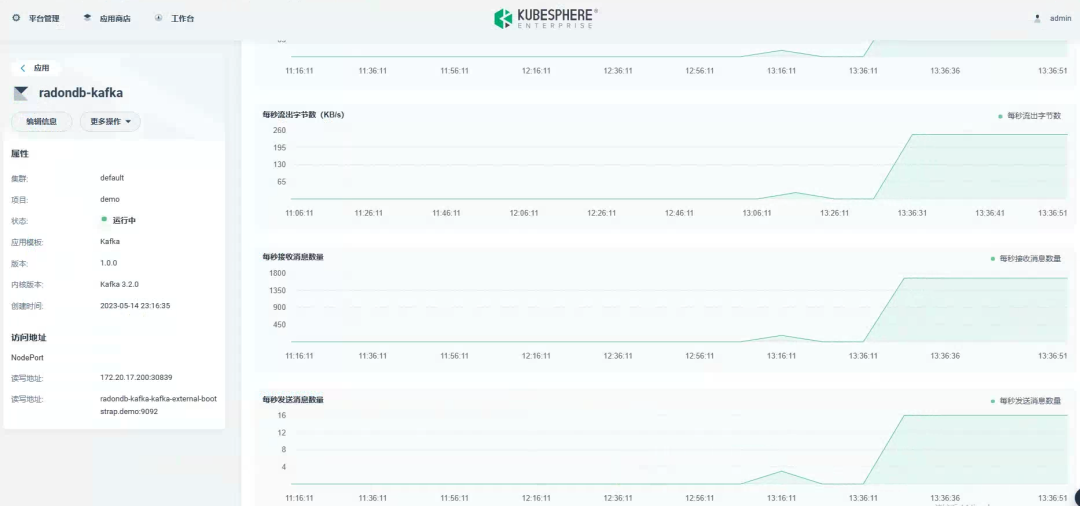Click the 运行中 status text
Viewport: 1080px width, 506px height.
point(125,220)
